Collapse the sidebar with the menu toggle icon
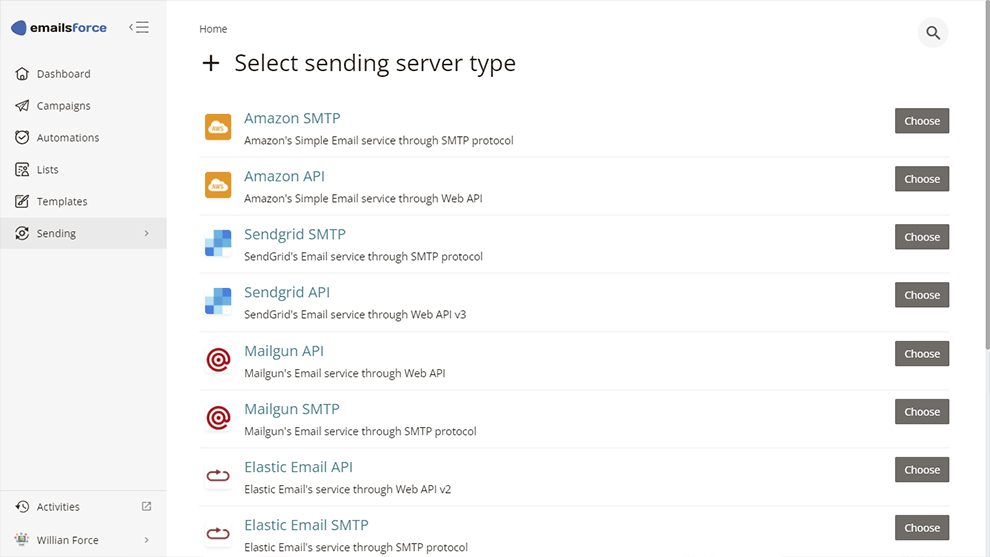 click(x=139, y=28)
